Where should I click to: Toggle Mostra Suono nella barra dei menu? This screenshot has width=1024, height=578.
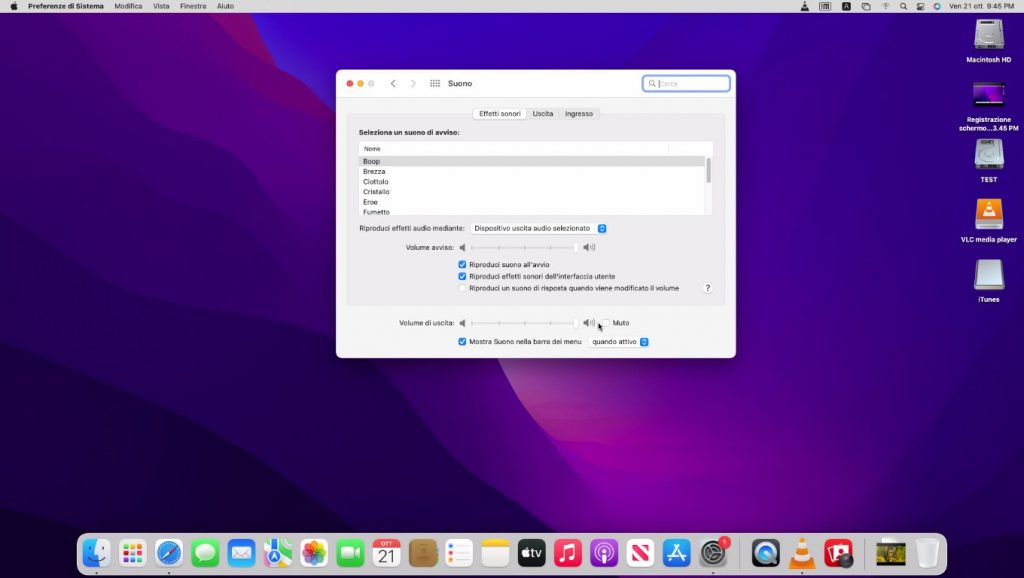tap(462, 341)
